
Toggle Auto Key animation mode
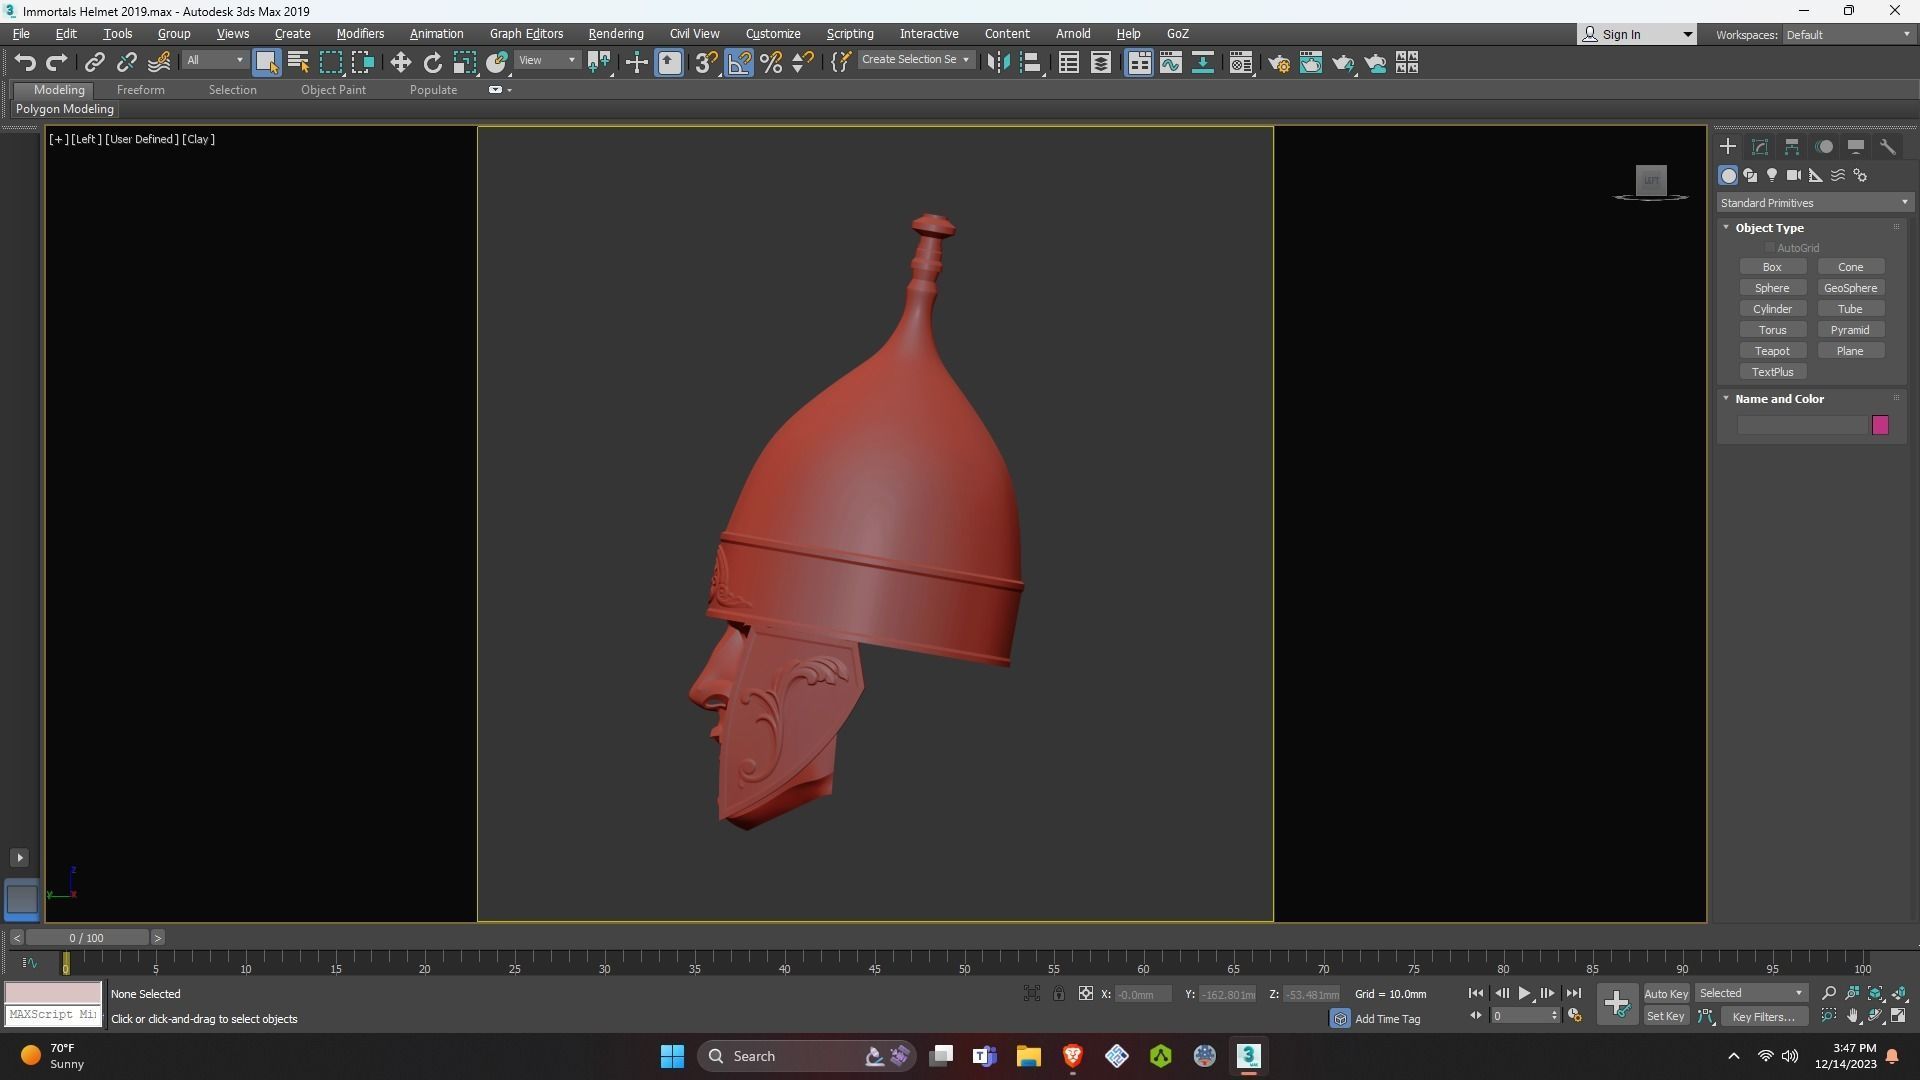point(1665,993)
